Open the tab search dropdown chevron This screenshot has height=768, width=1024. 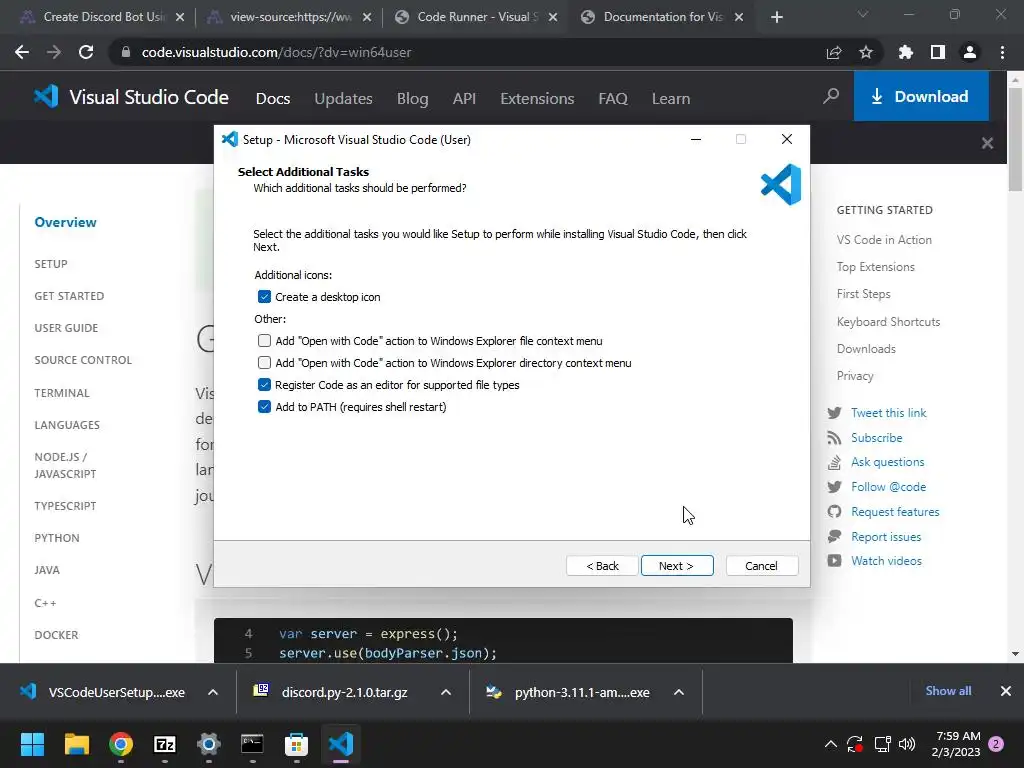pyautogui.click(x=863, y=14)
